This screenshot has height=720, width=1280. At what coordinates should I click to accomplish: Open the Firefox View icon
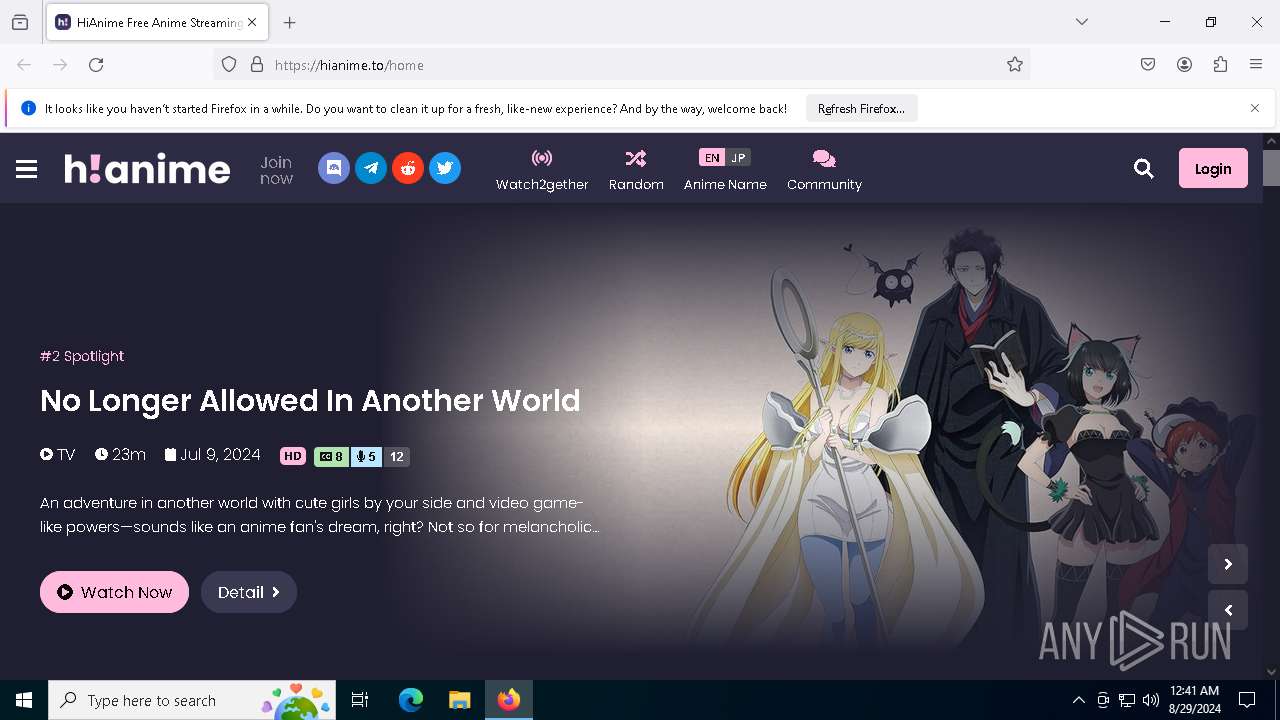tap(20, 22)
